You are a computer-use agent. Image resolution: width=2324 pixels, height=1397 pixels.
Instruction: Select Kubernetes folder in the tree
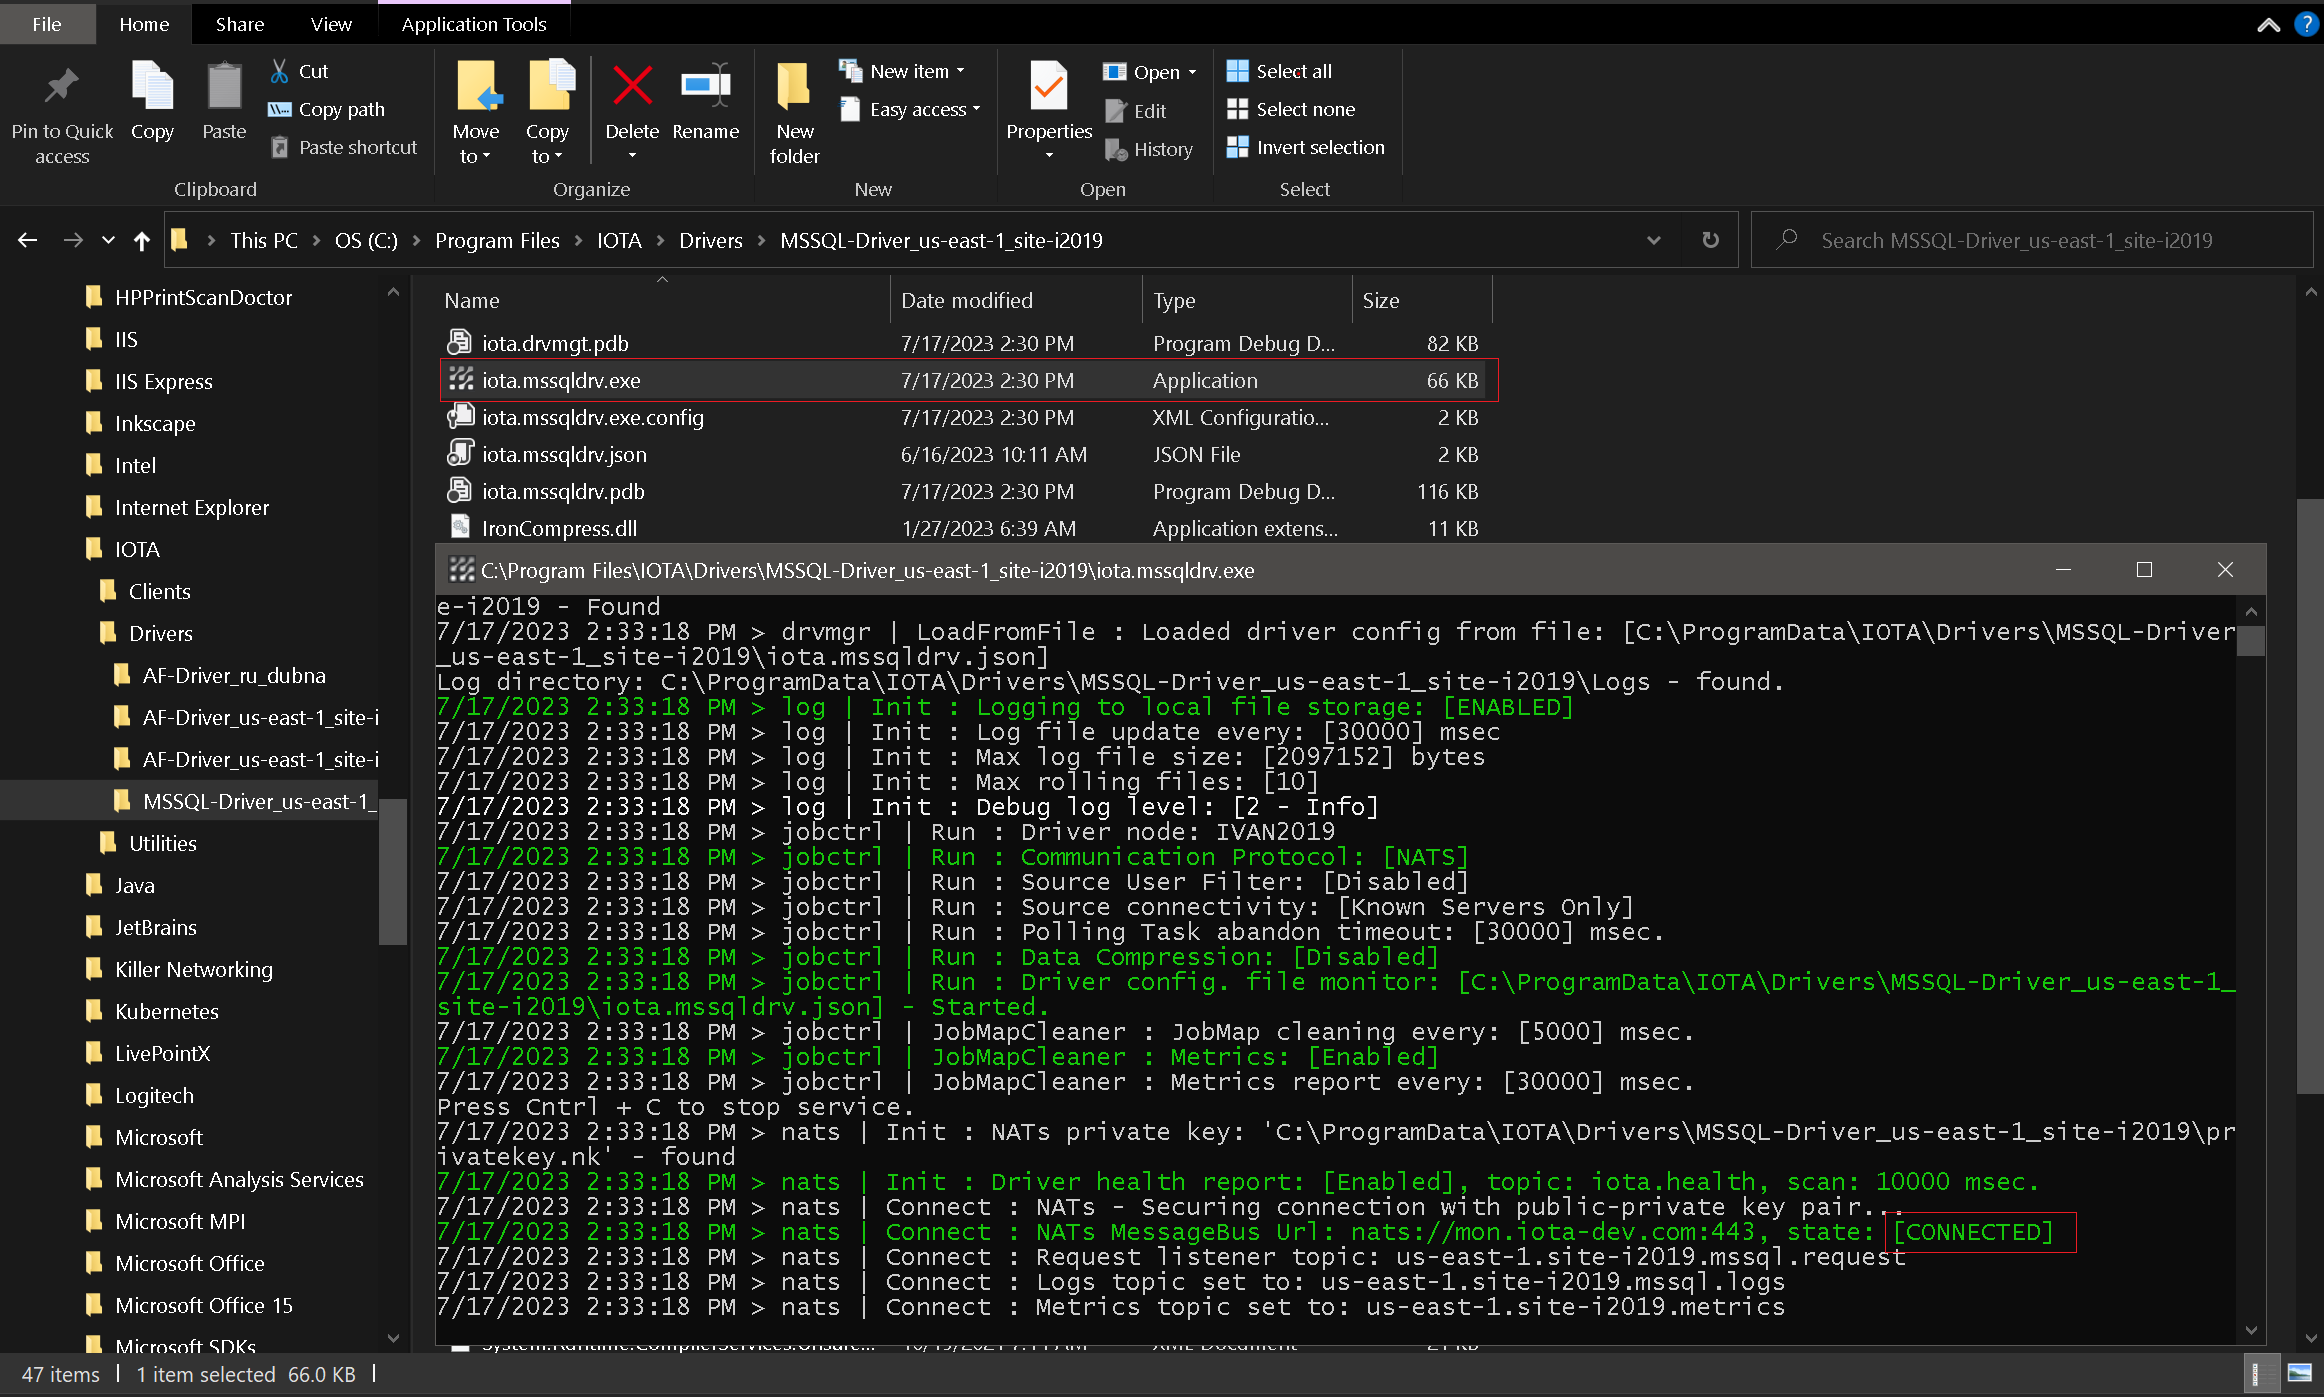[x=166, y=1011]
